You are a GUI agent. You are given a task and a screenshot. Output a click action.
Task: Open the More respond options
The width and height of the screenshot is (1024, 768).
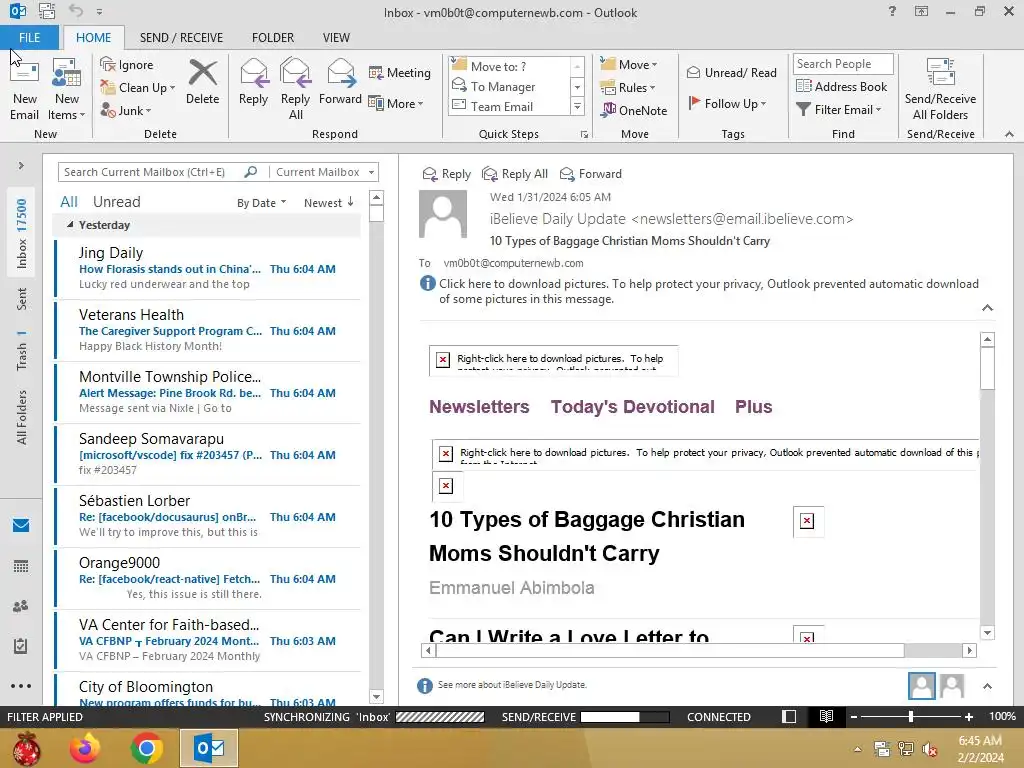[x=396, y=103]
